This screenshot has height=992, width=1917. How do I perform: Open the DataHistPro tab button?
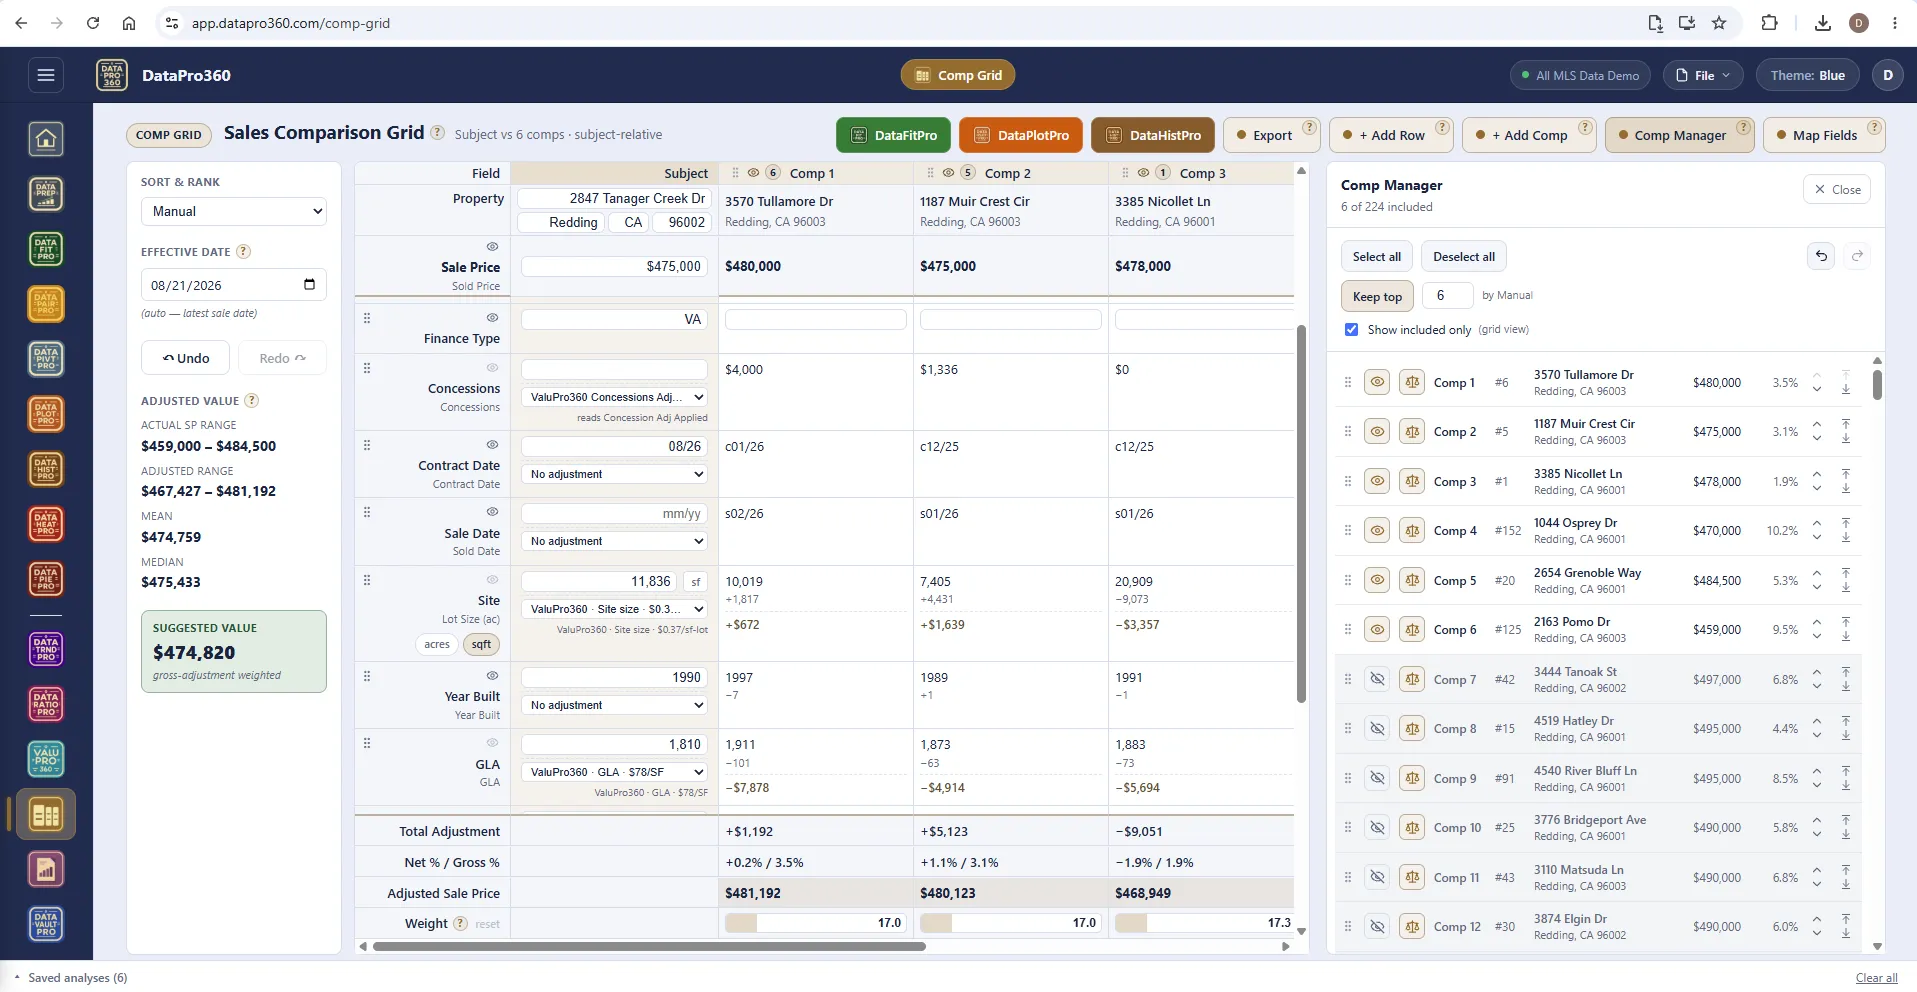coord(1153,135)
